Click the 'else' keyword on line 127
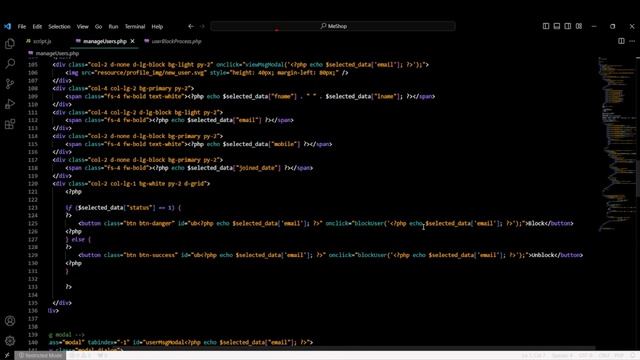 pyautogui.click(x=78, y=239)
